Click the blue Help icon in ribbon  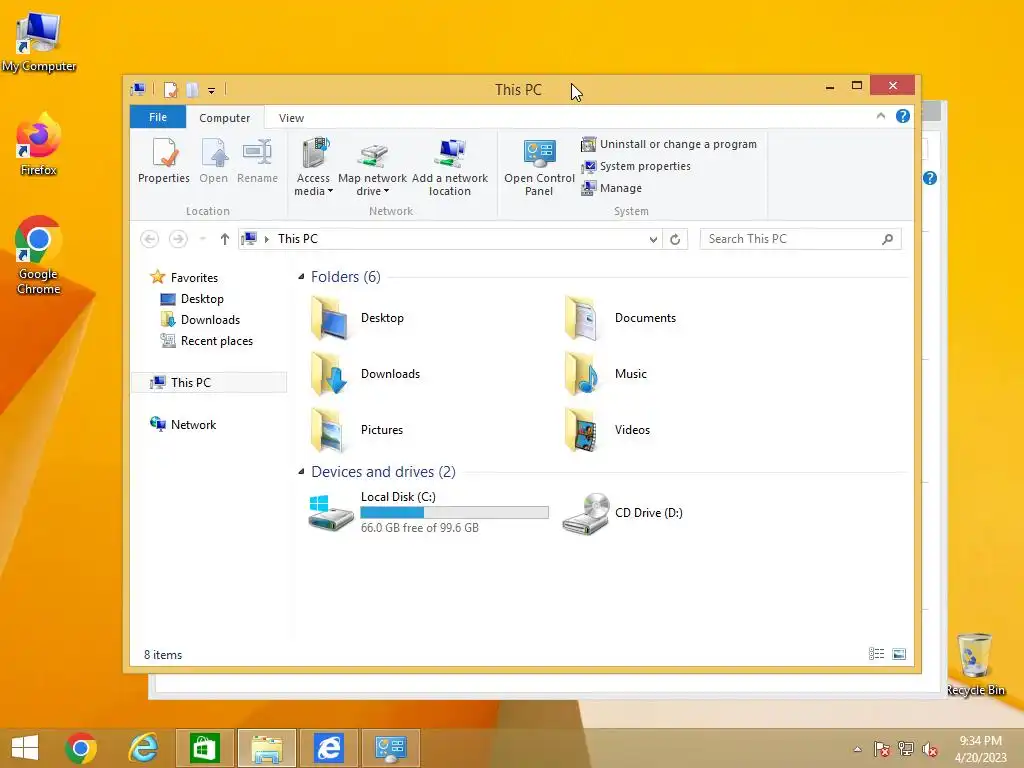pyautogui.click(x=903, y=116)
